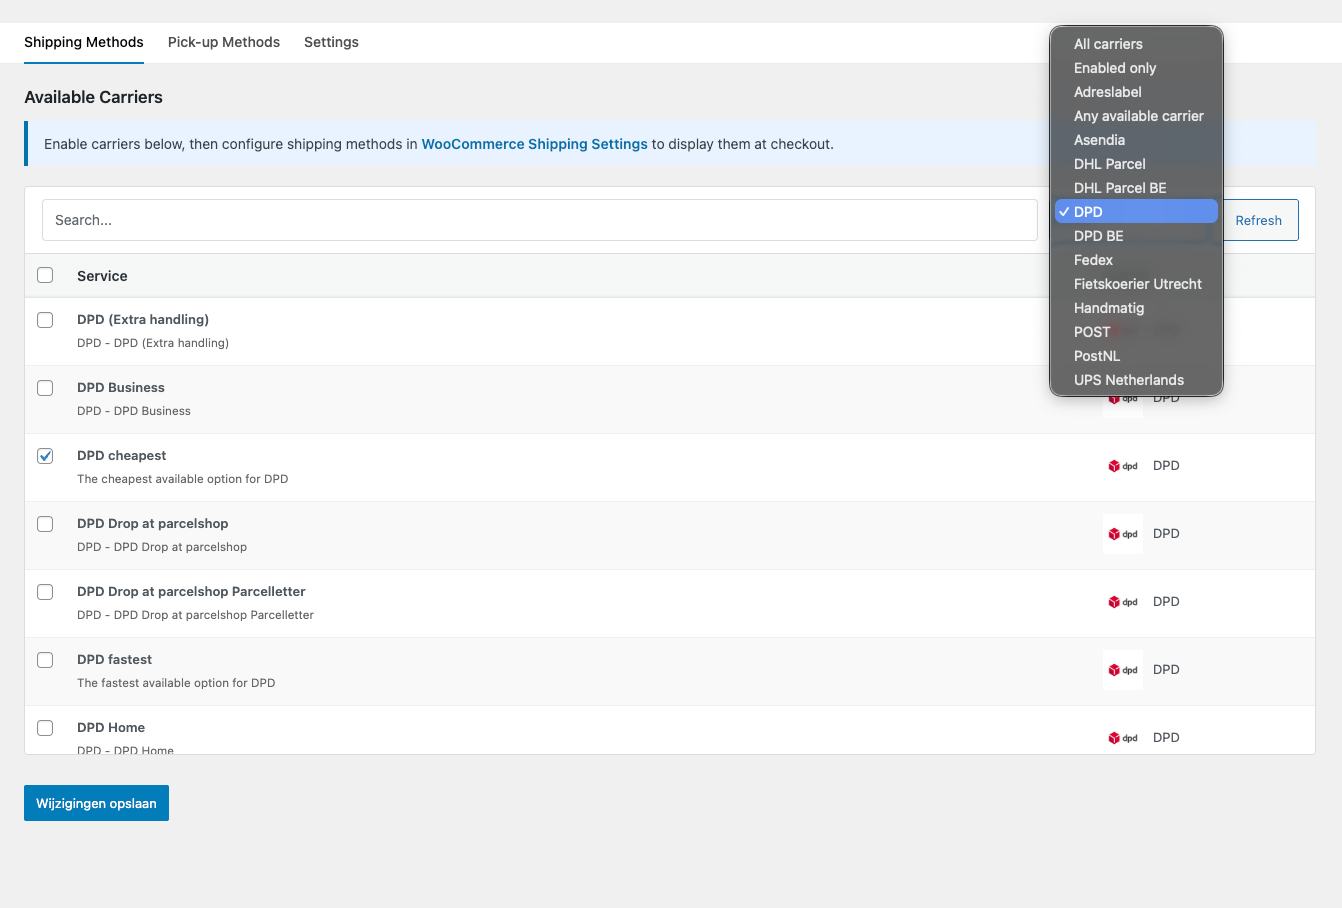The width and height of the screenshot is (1342, 908).
Task: Uncheck the DPD cheapest checkbox
Action: pos(45,456)
